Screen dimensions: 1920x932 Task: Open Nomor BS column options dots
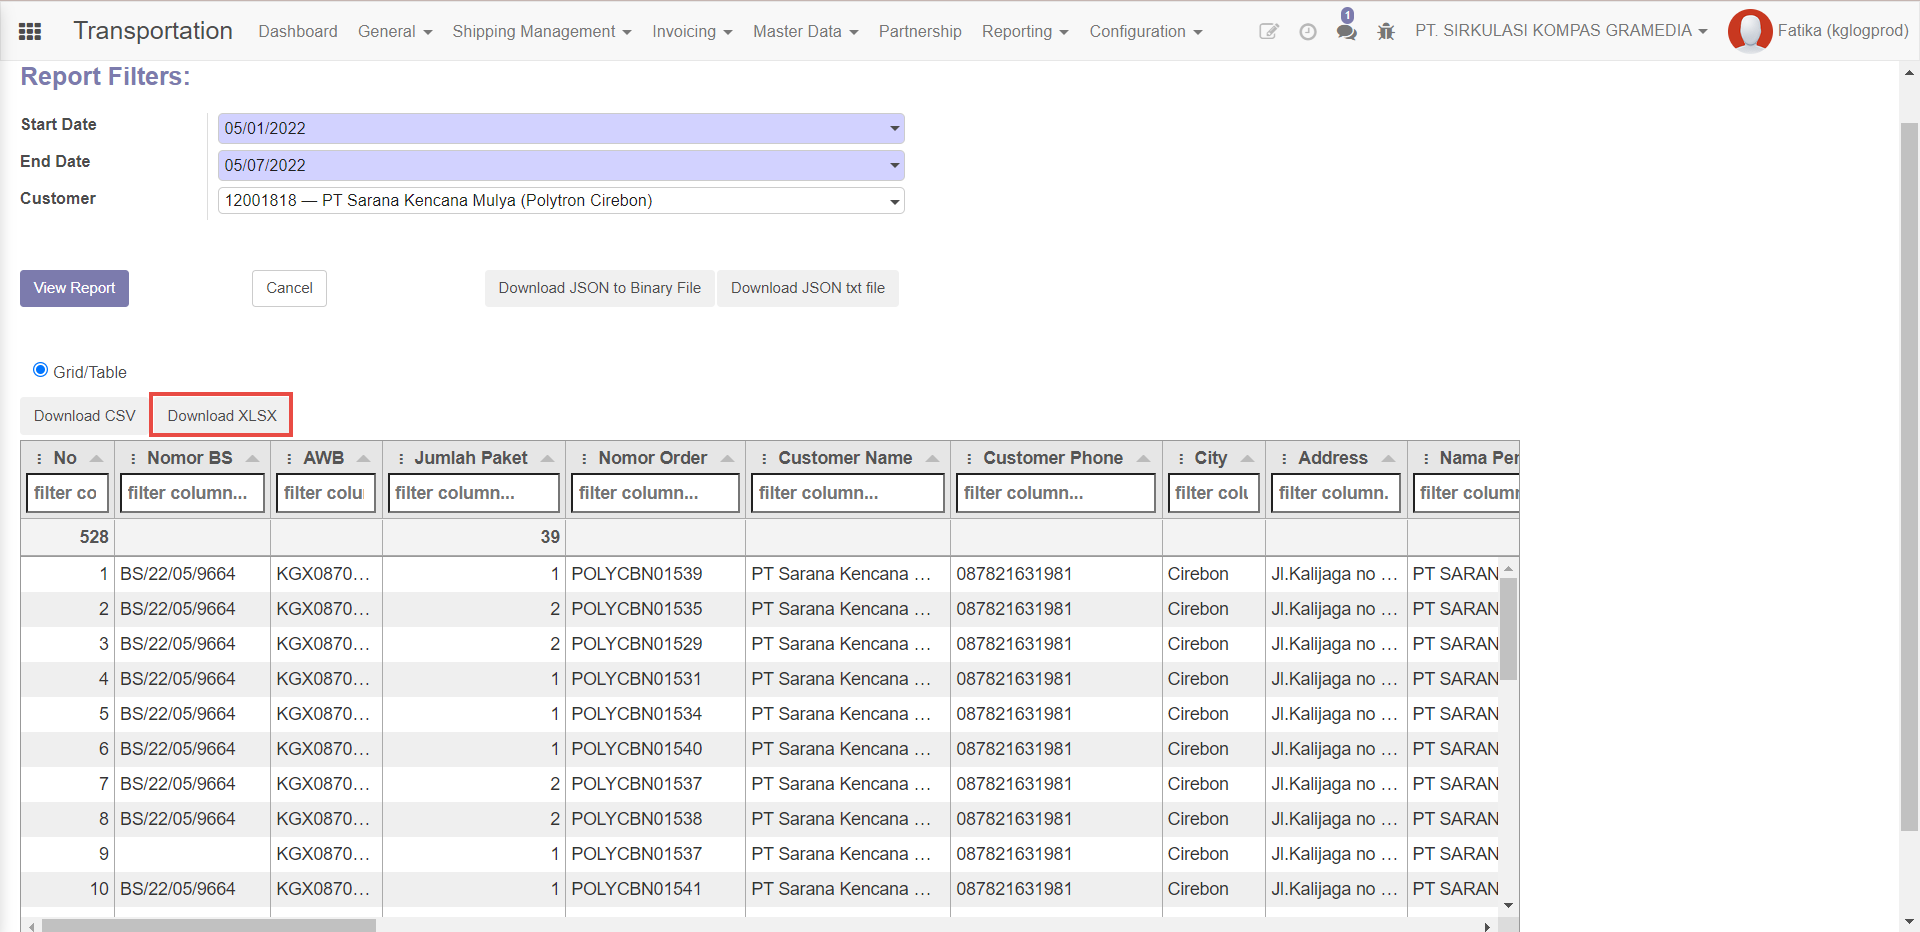133,458
